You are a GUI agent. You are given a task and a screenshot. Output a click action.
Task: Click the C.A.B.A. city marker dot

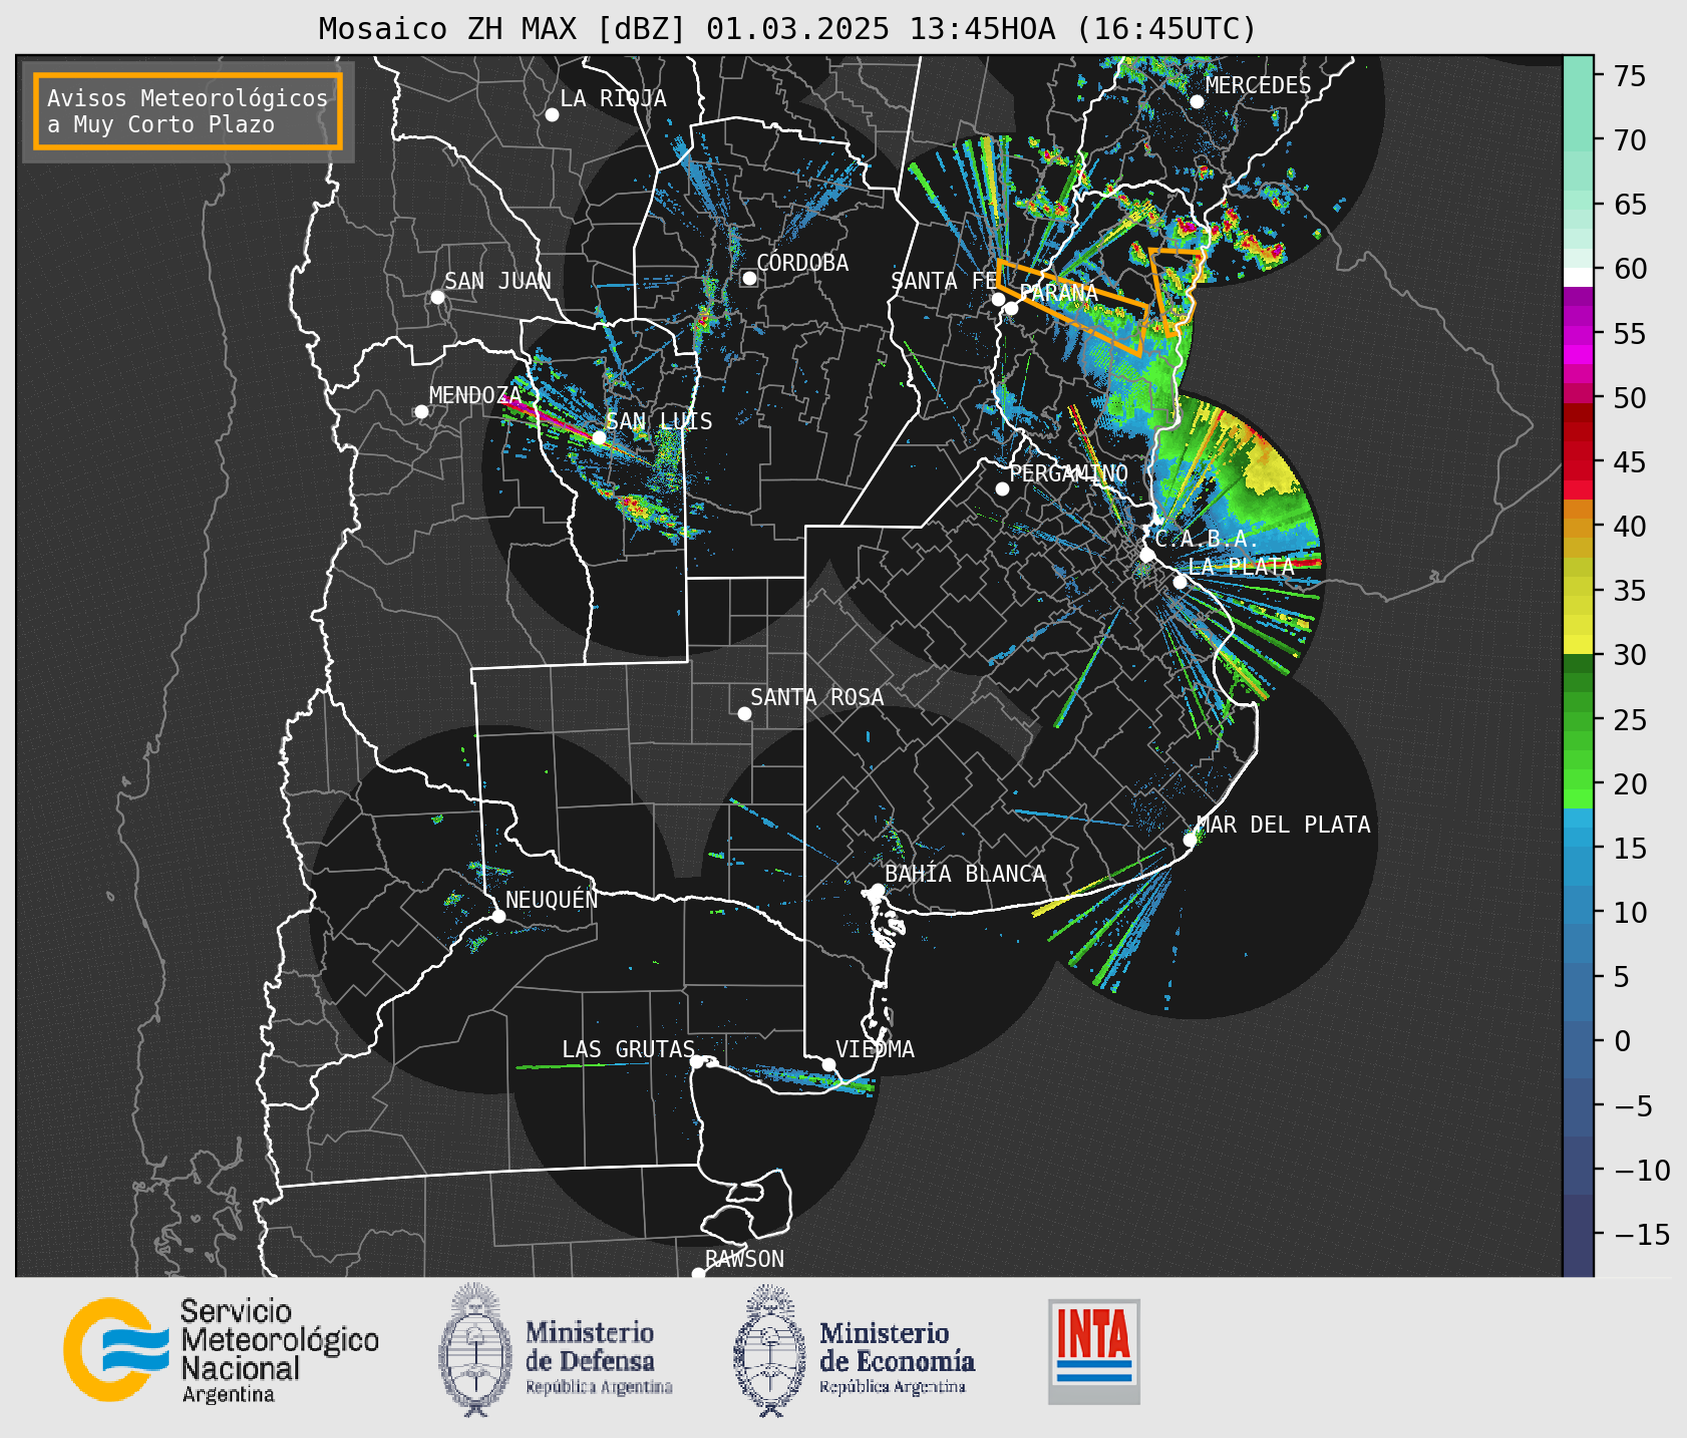coord(1147,554)
